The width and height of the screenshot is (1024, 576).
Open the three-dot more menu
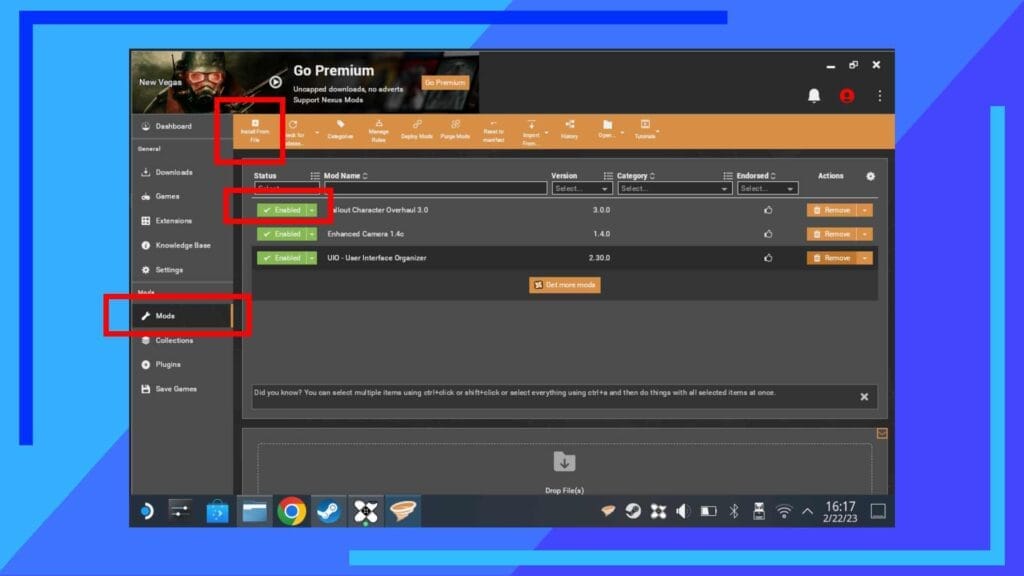[880, 96]
